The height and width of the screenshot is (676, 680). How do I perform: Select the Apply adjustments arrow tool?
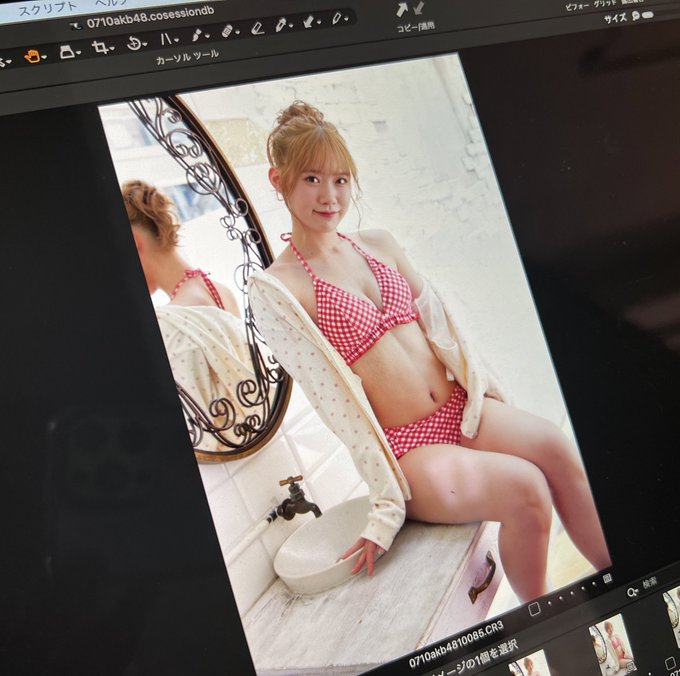[308, 22]
